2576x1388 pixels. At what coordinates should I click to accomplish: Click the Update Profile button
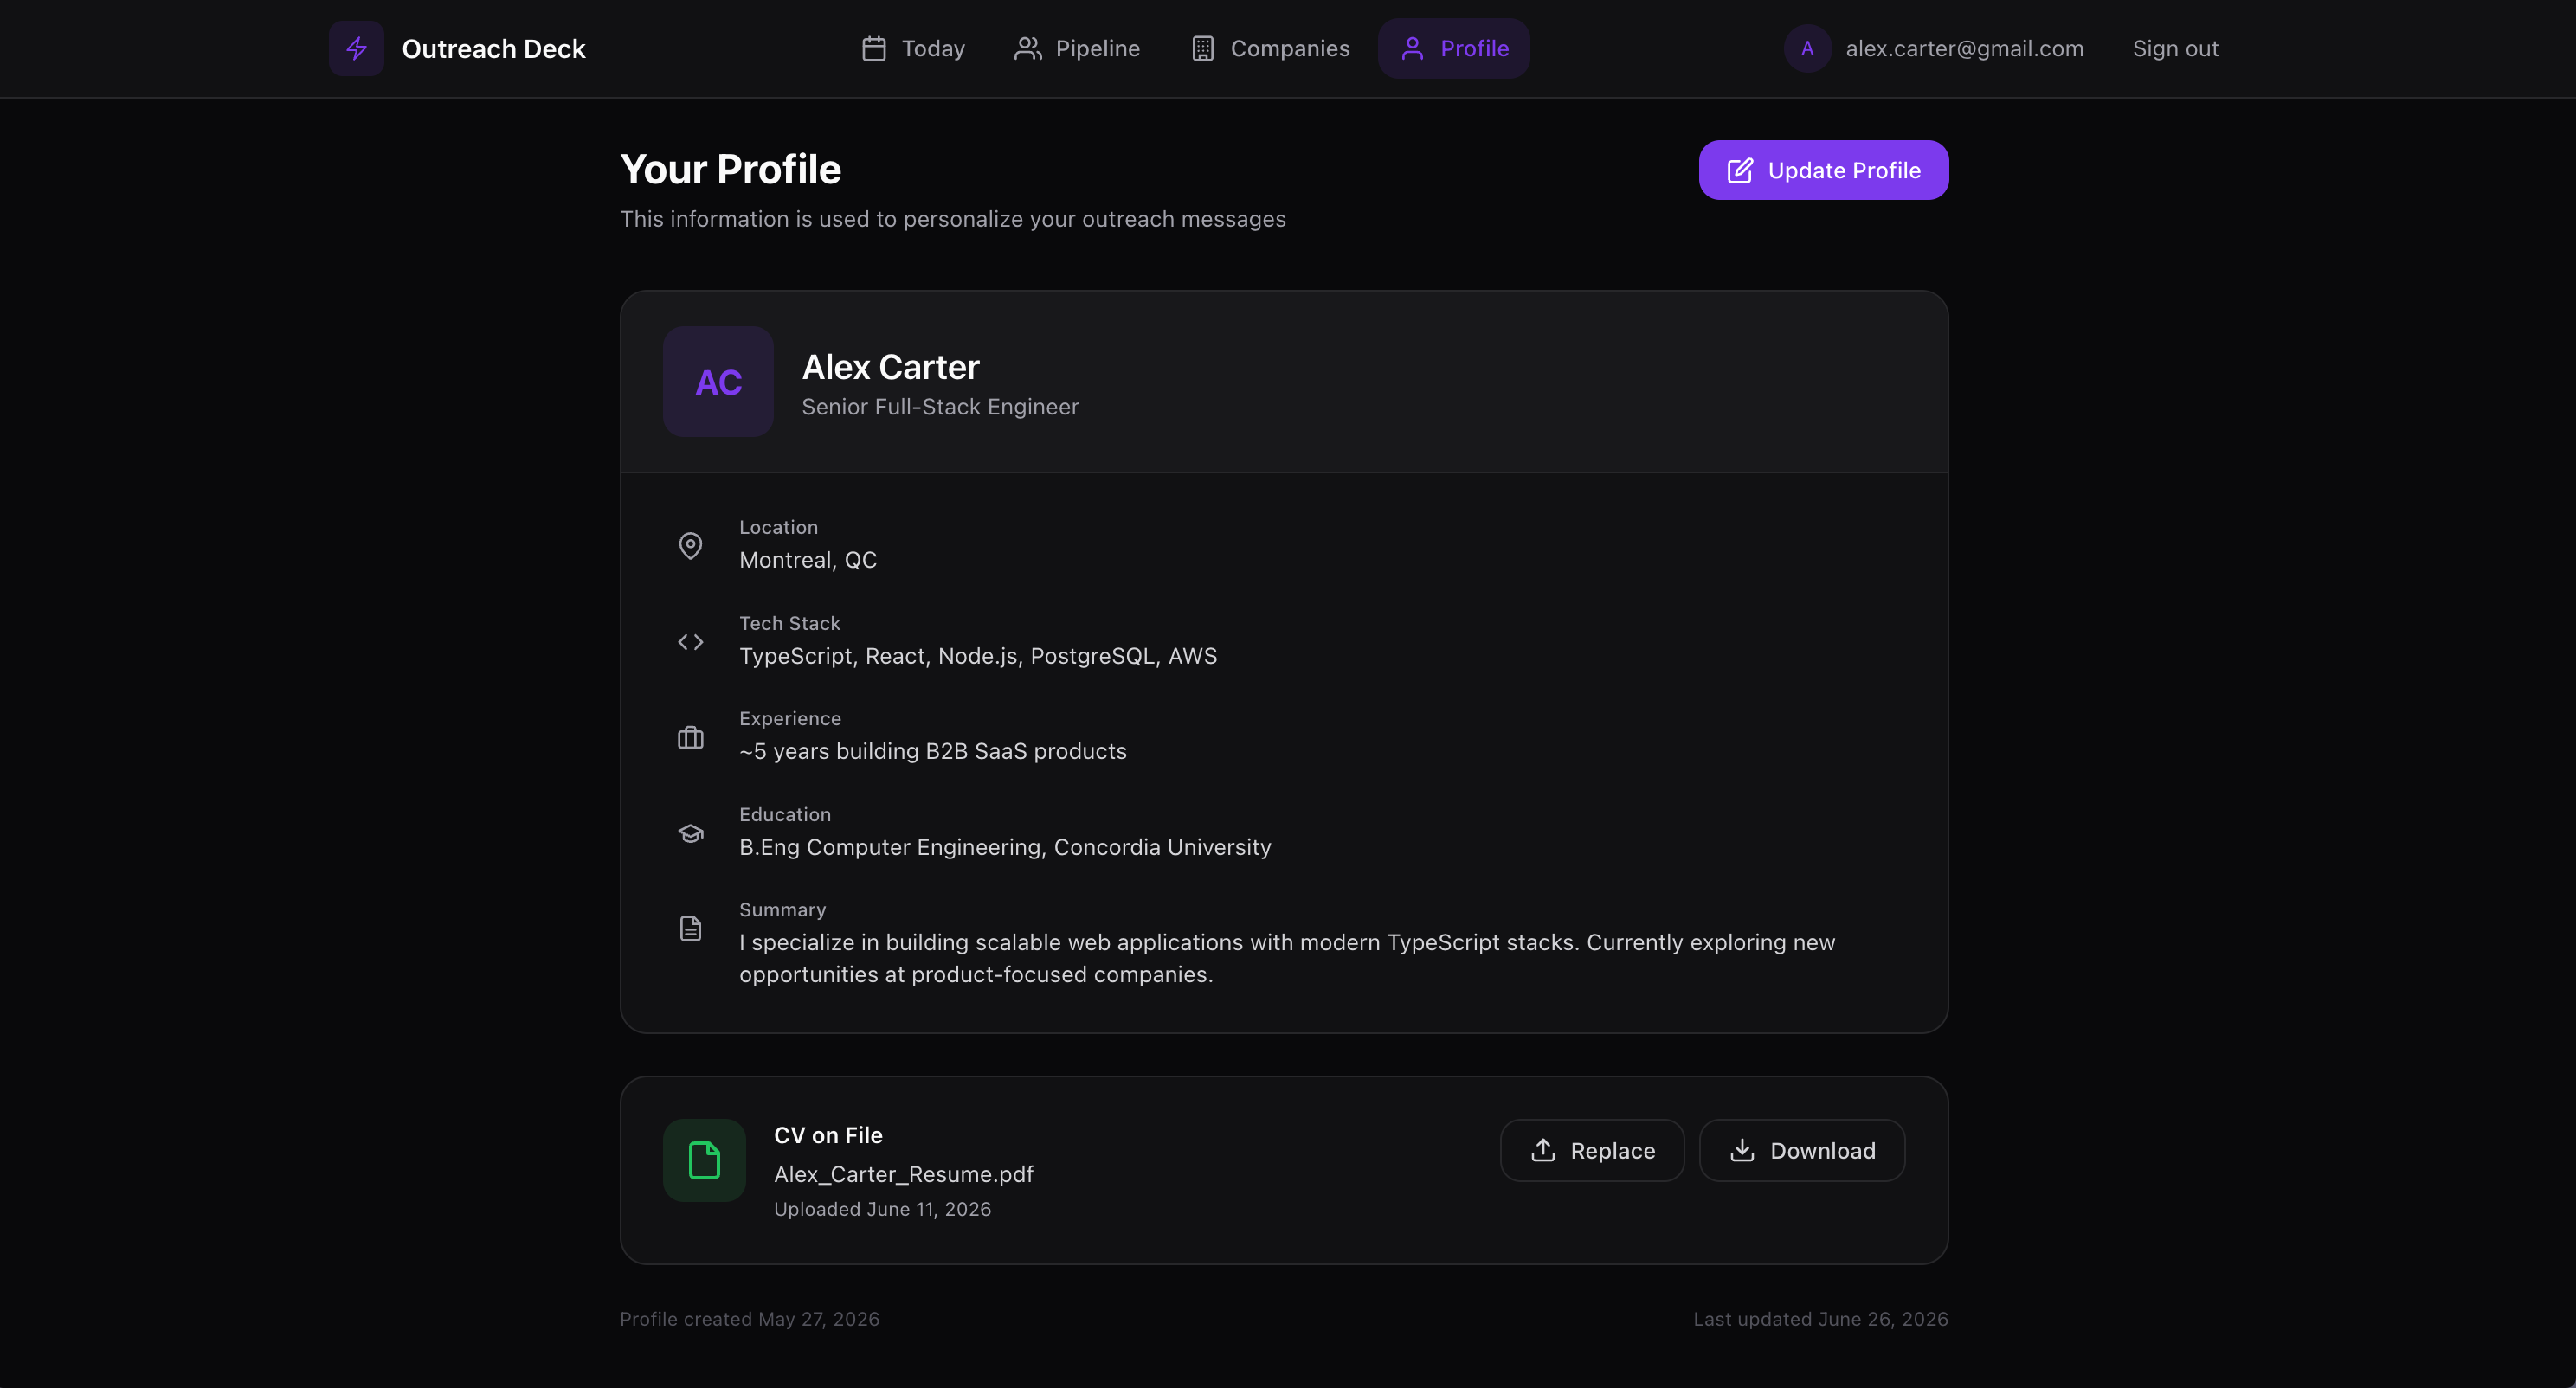(1823, 170)
